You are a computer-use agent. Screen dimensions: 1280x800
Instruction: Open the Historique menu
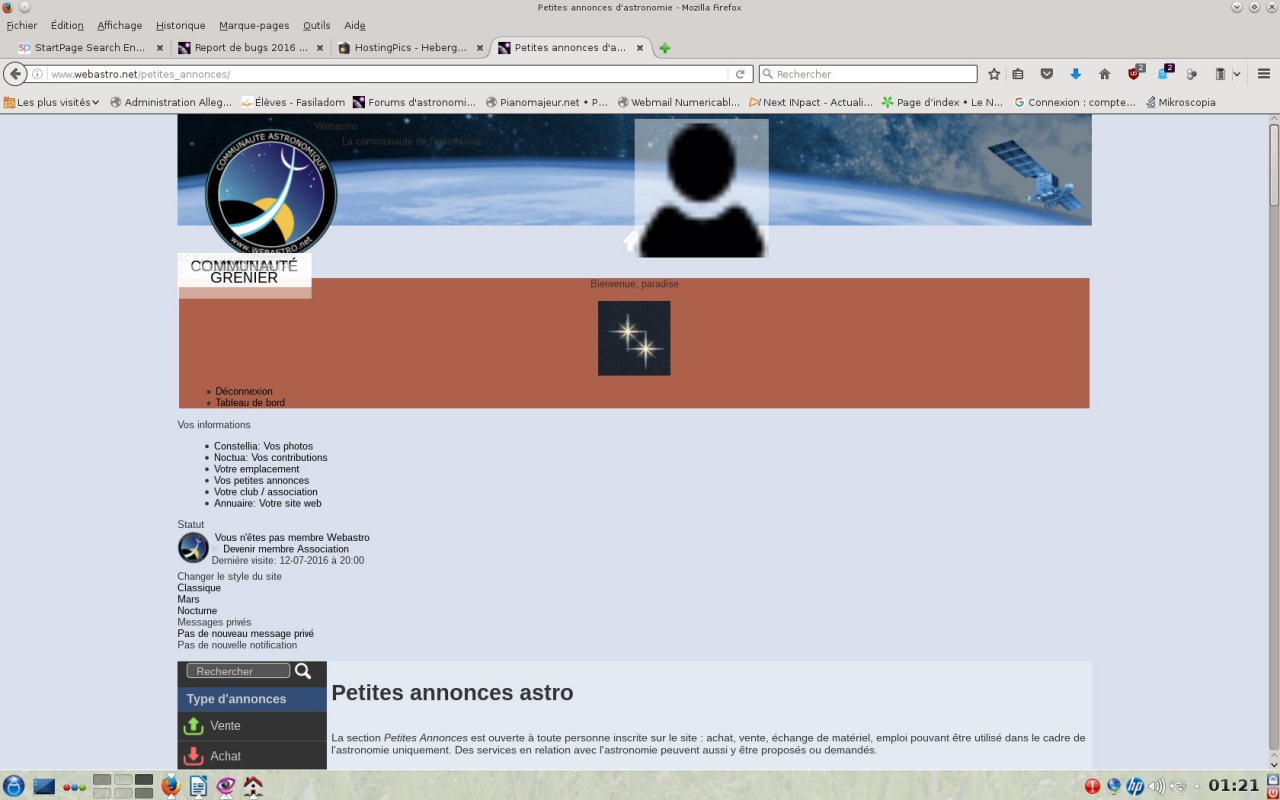[x=181, y=25]
